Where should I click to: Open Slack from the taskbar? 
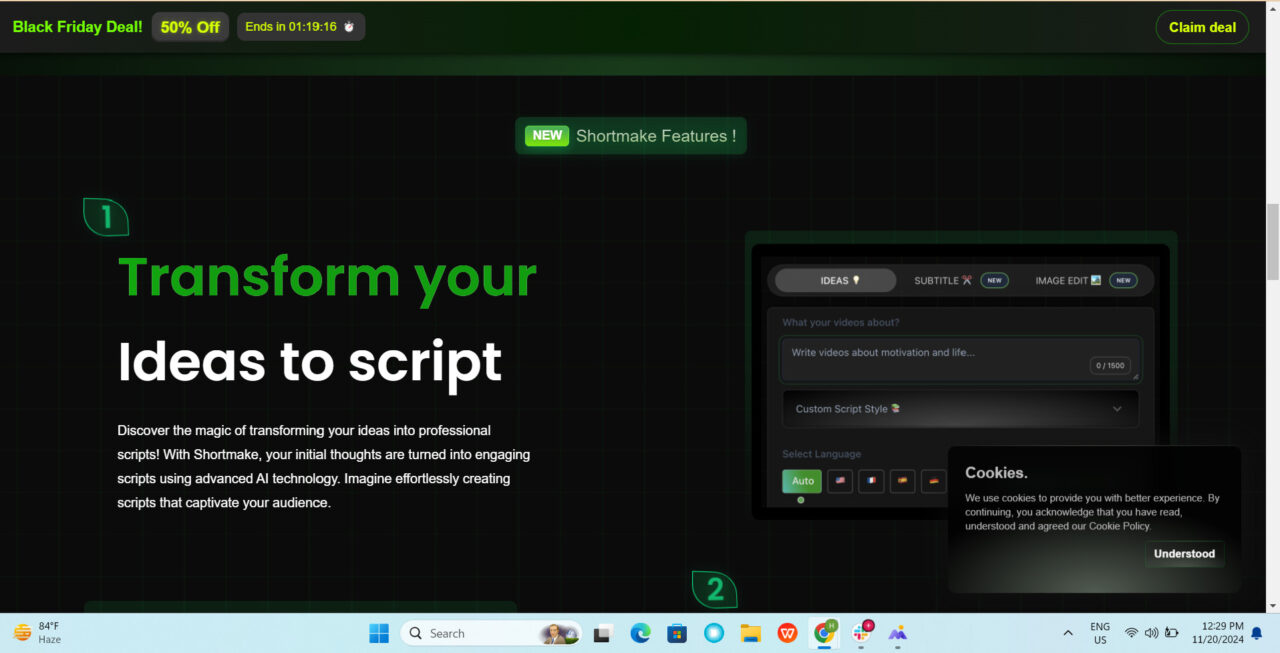[861, 633]
